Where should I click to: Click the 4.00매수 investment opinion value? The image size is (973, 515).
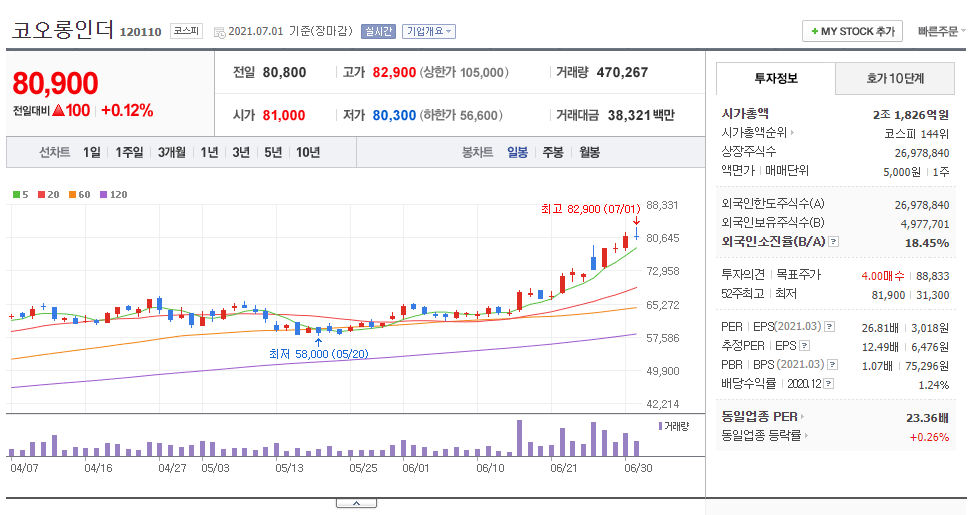coord(883,276)
